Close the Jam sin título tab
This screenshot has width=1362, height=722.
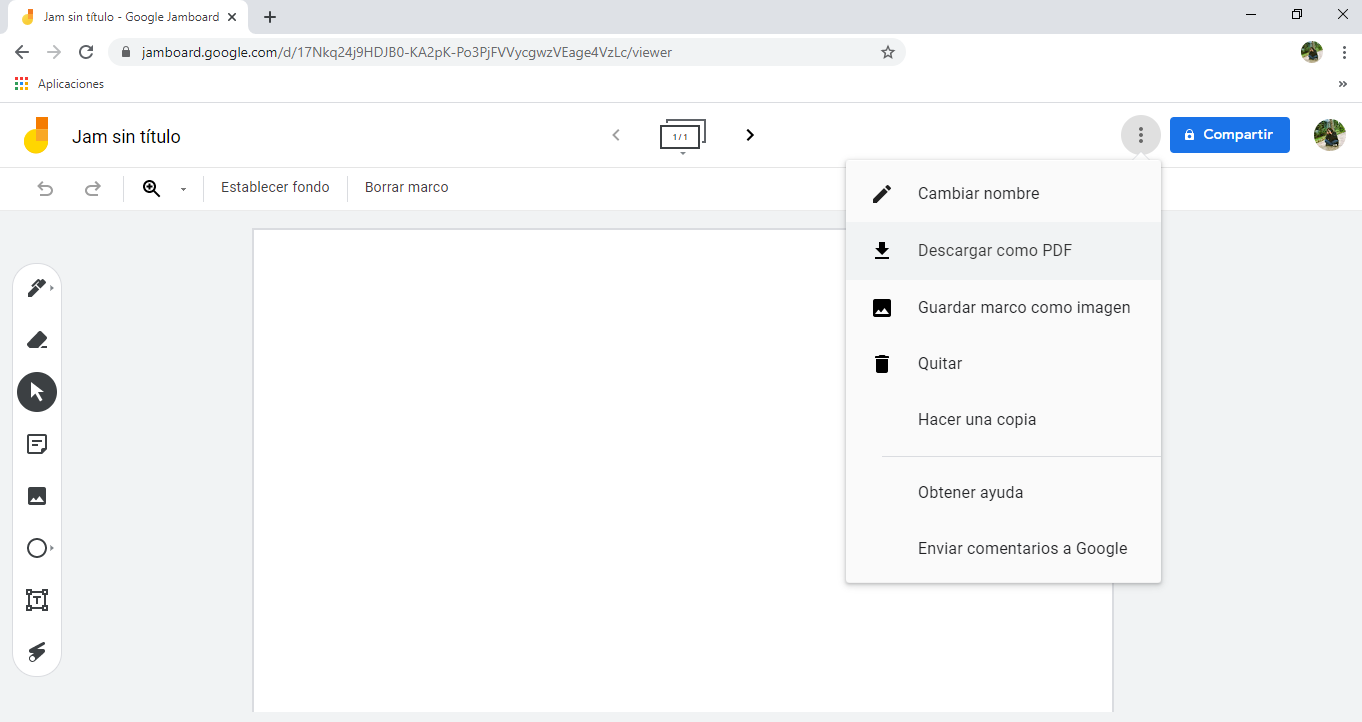point(233,17)
